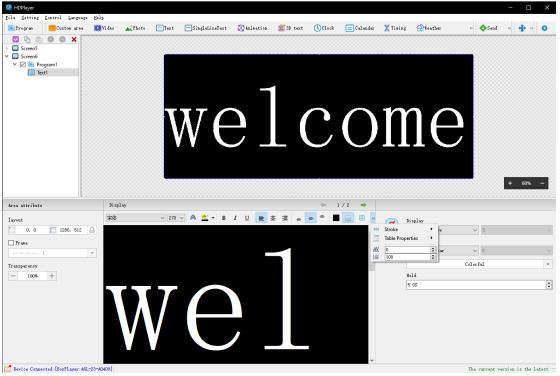Add a SingleLineText area

[206, 28]
